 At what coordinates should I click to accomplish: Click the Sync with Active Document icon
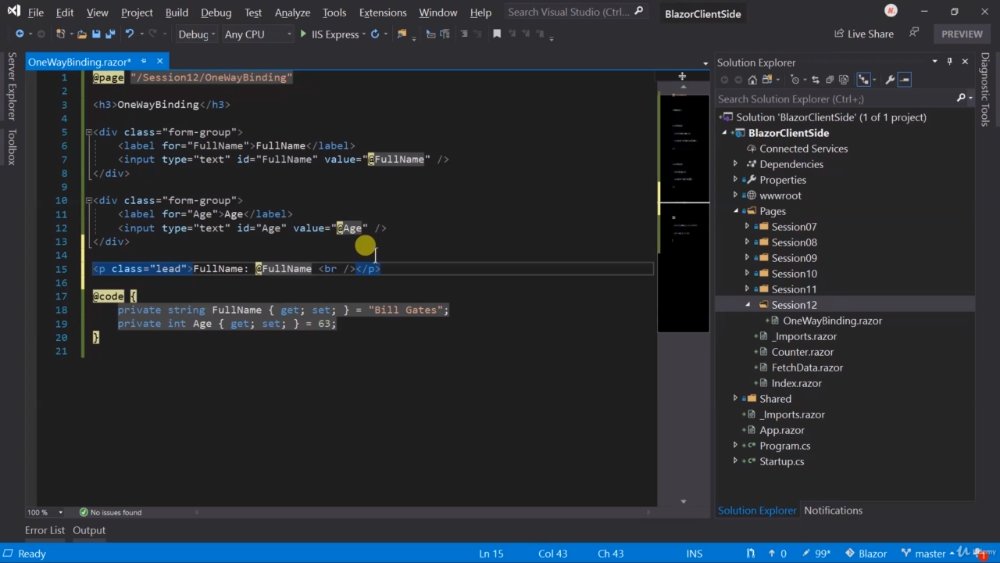click(815, 80)
